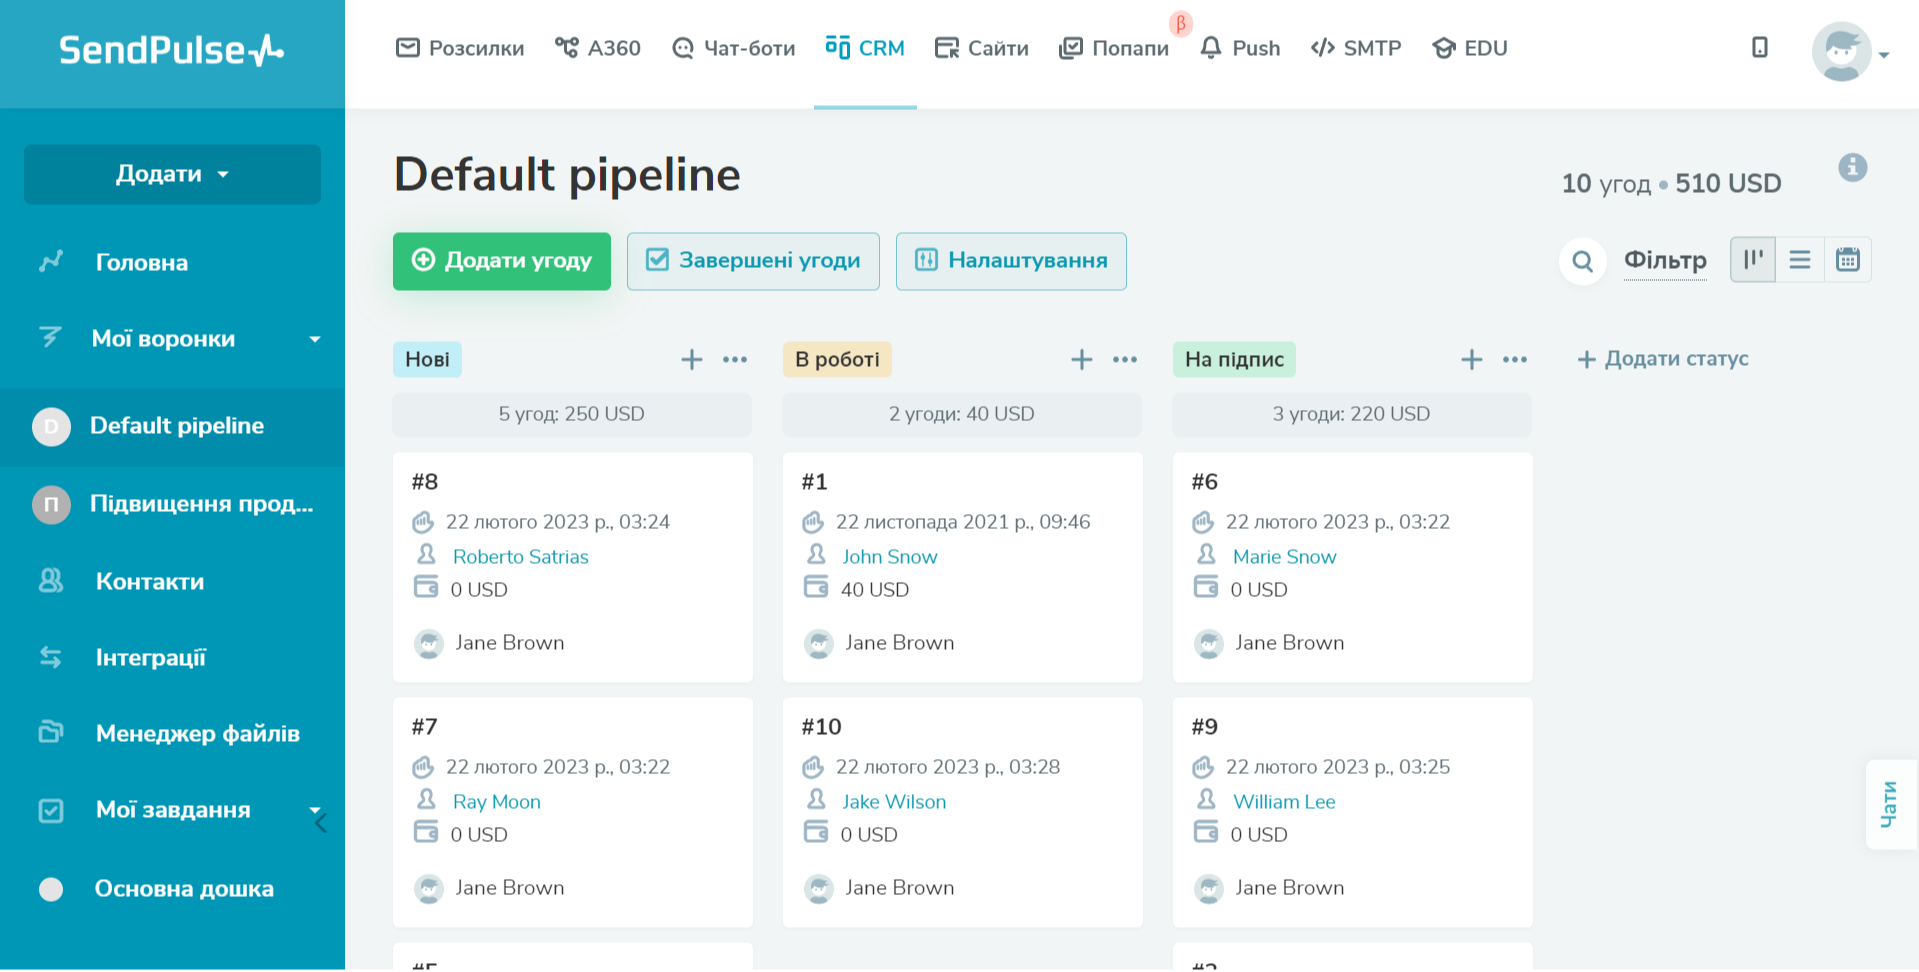
Task: Click the search magnifier icon
Action: click(x=1582, y=261)
